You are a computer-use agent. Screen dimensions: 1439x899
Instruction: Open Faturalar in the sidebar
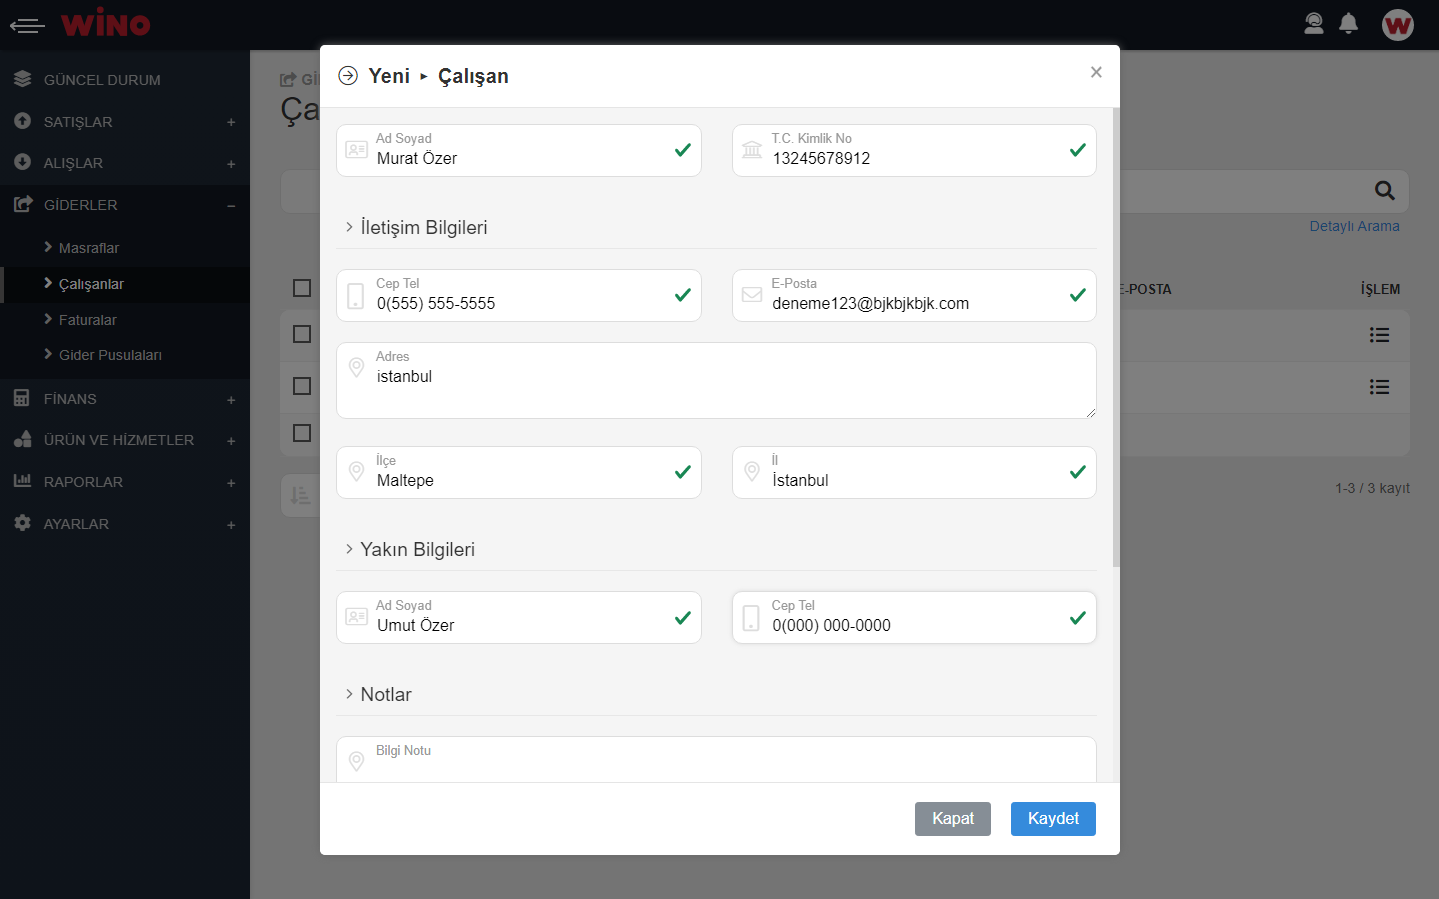point(87,320)
